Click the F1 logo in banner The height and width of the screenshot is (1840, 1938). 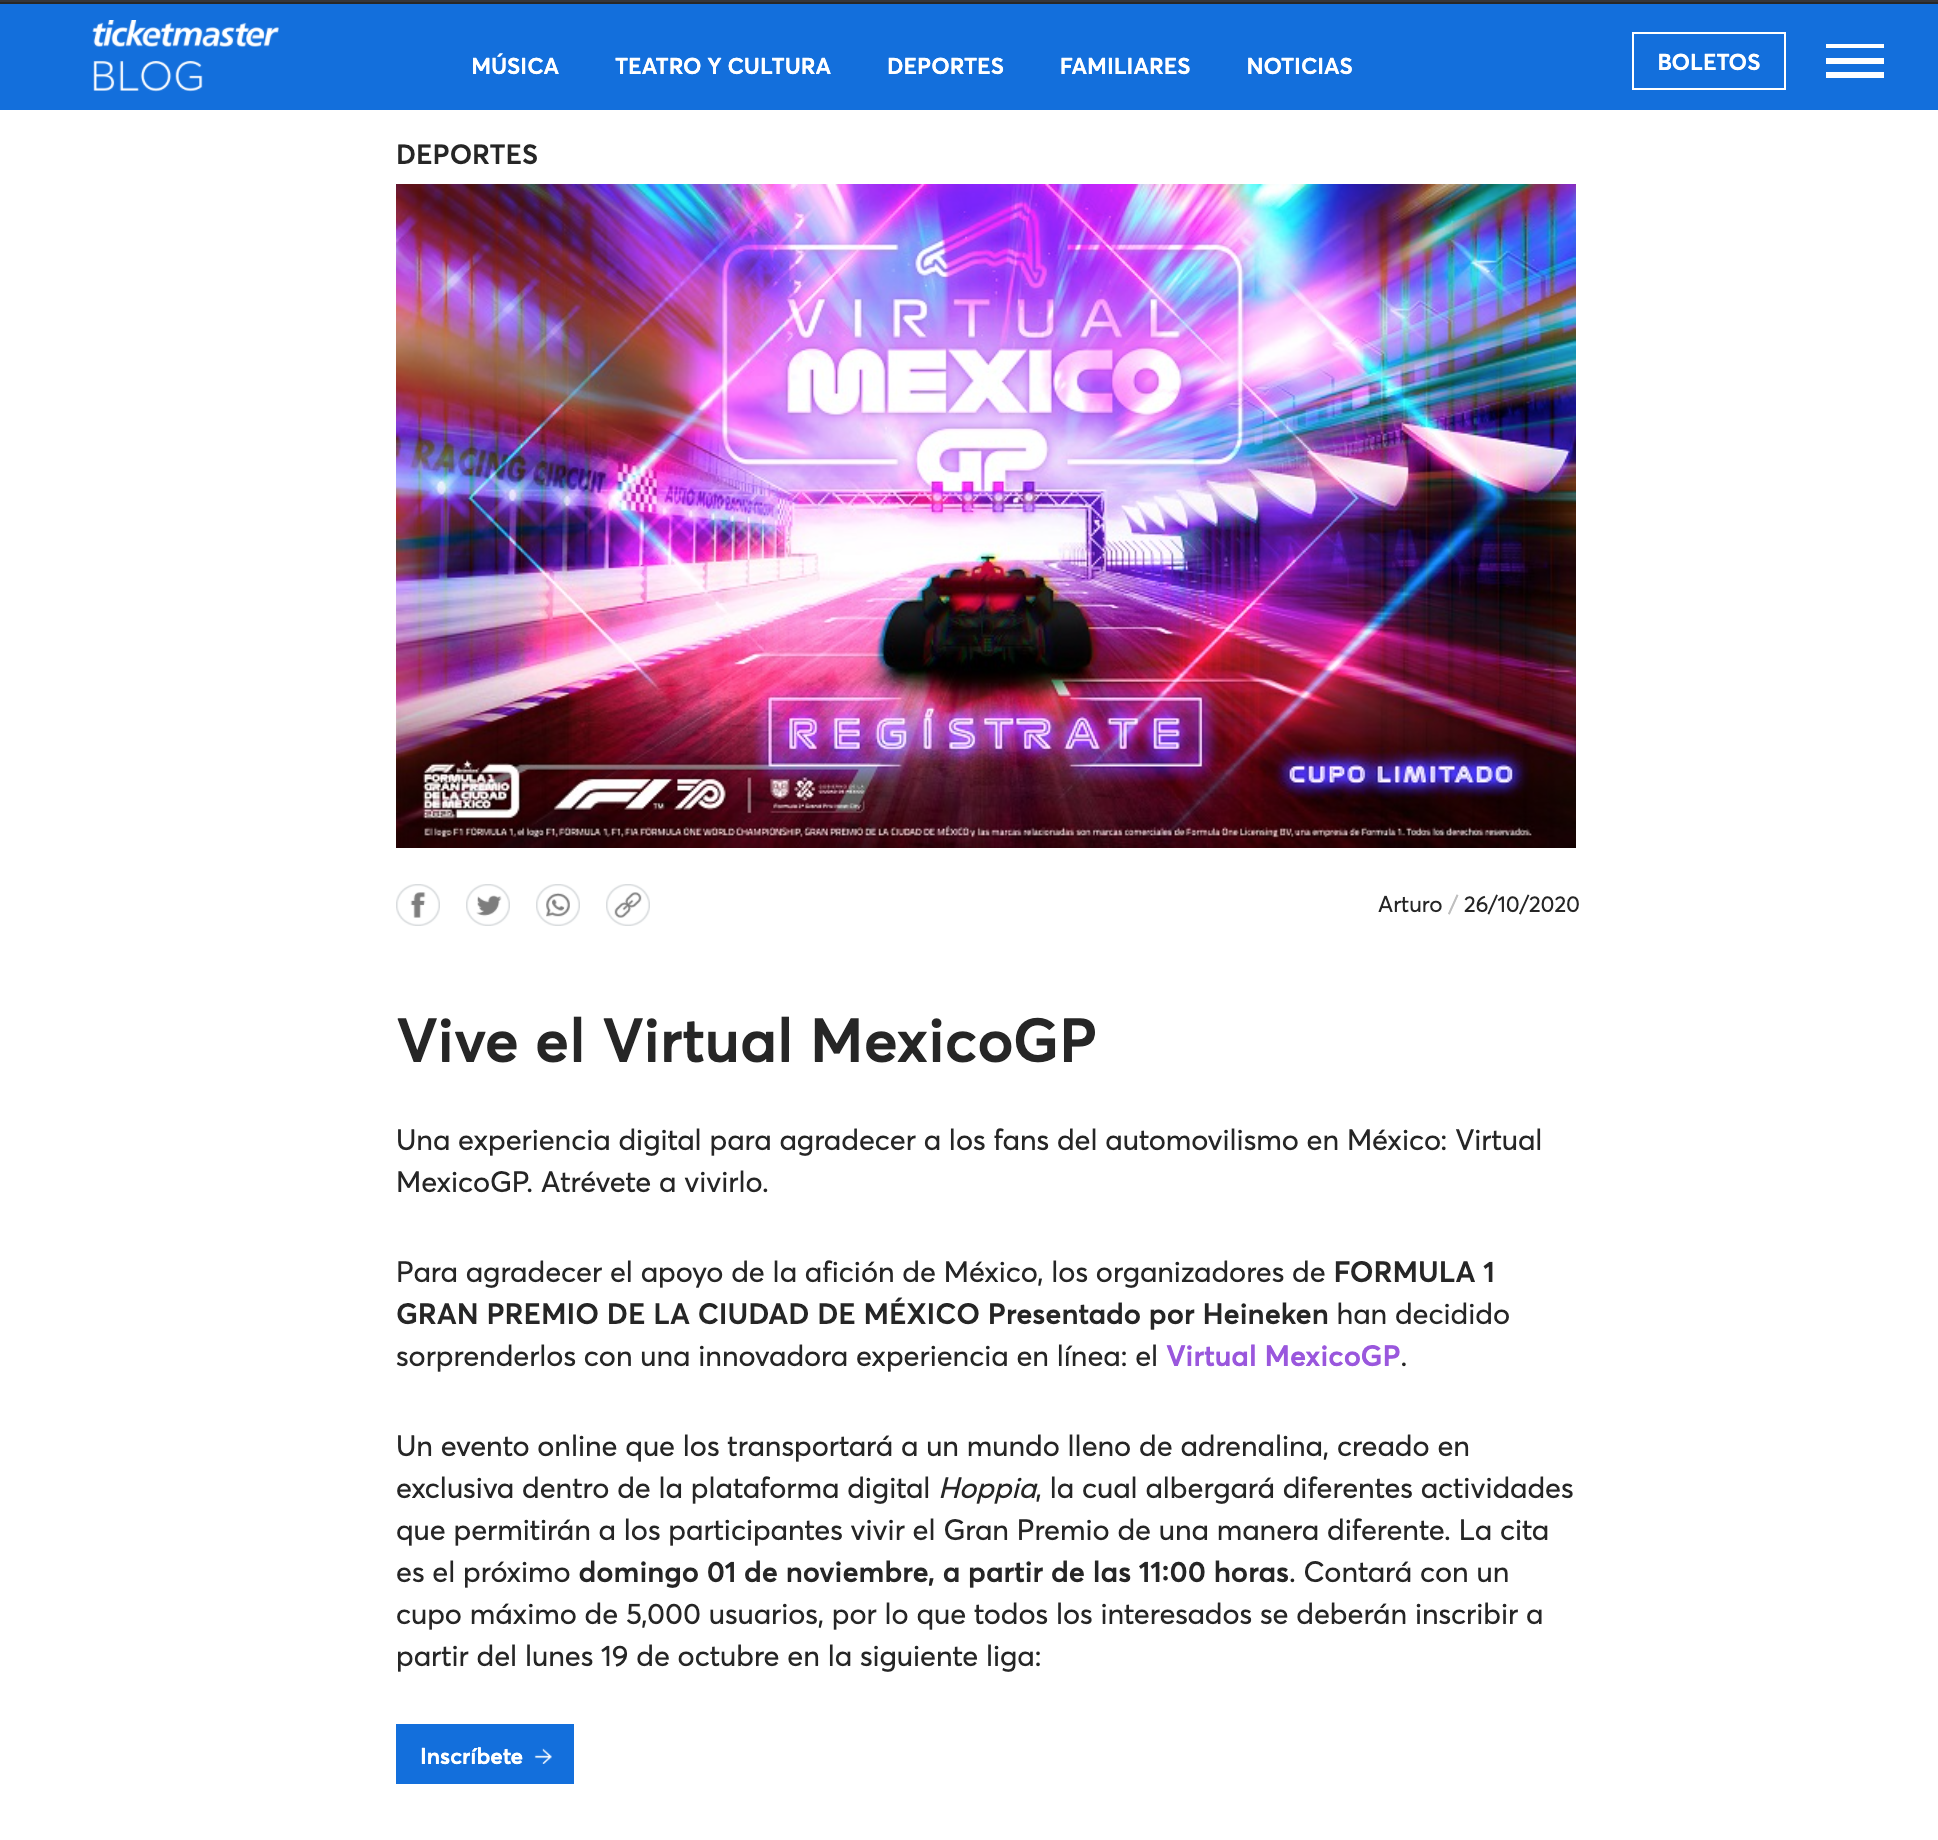click(611, 794)
